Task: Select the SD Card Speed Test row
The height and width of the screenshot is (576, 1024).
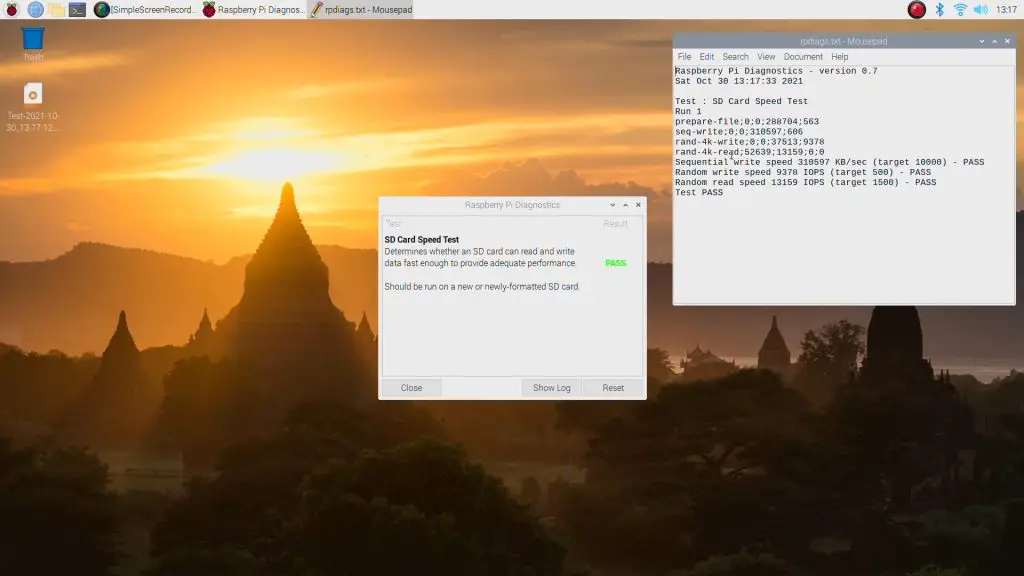Action: 480,252
